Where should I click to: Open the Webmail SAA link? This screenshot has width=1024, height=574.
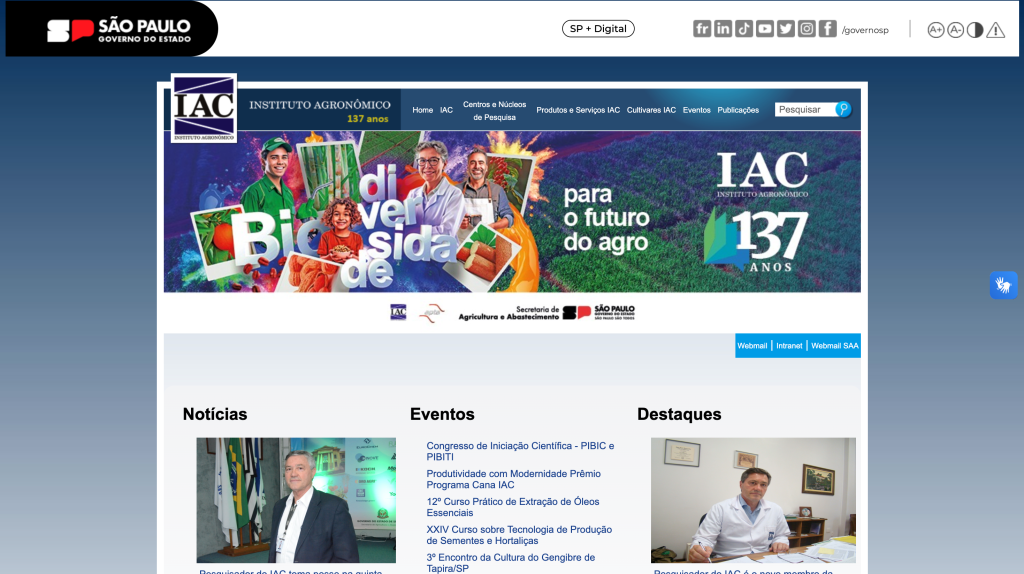[x=835, y=346]
